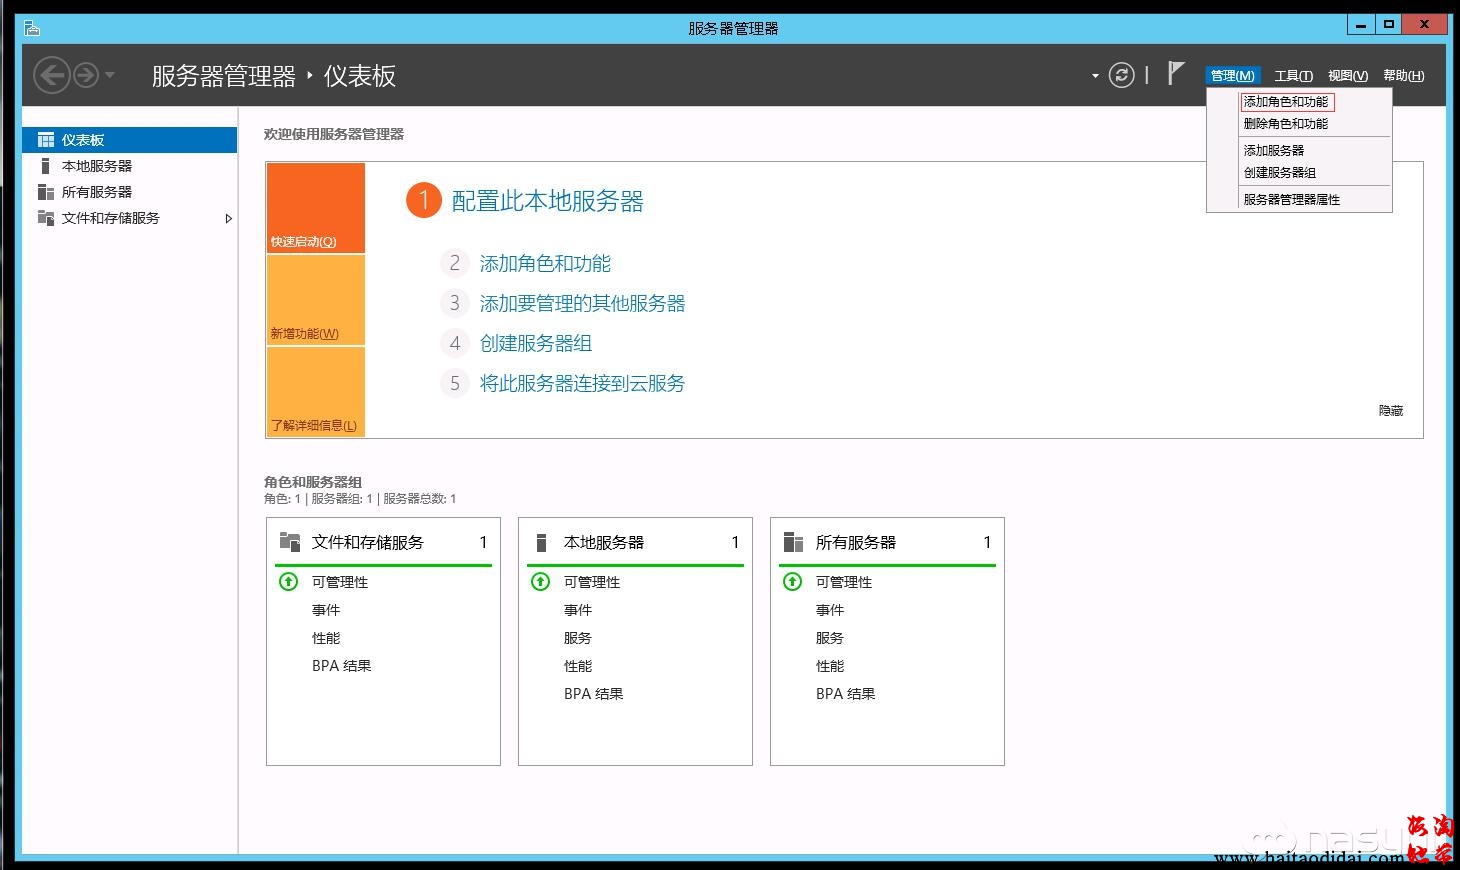1460x870 pixels.
Task: Click the 添加要管理的其他服务器 link
Action: tap(582, 303)
